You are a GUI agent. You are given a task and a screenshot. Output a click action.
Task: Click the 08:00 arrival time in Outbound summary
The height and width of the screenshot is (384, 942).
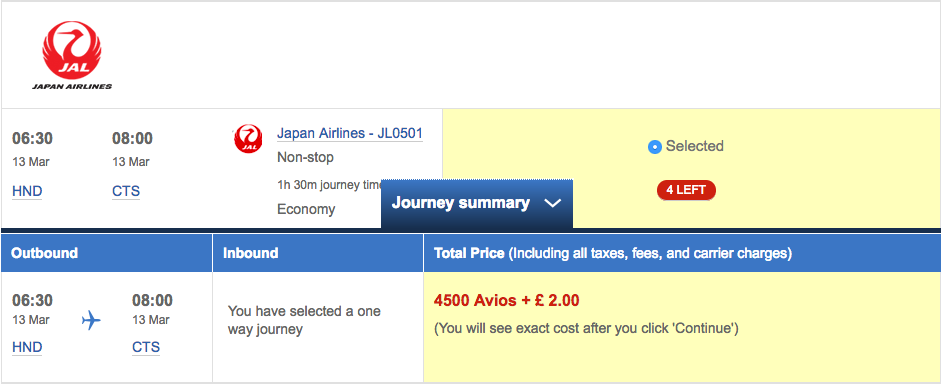pyautogui.click(x=153, y=300)
